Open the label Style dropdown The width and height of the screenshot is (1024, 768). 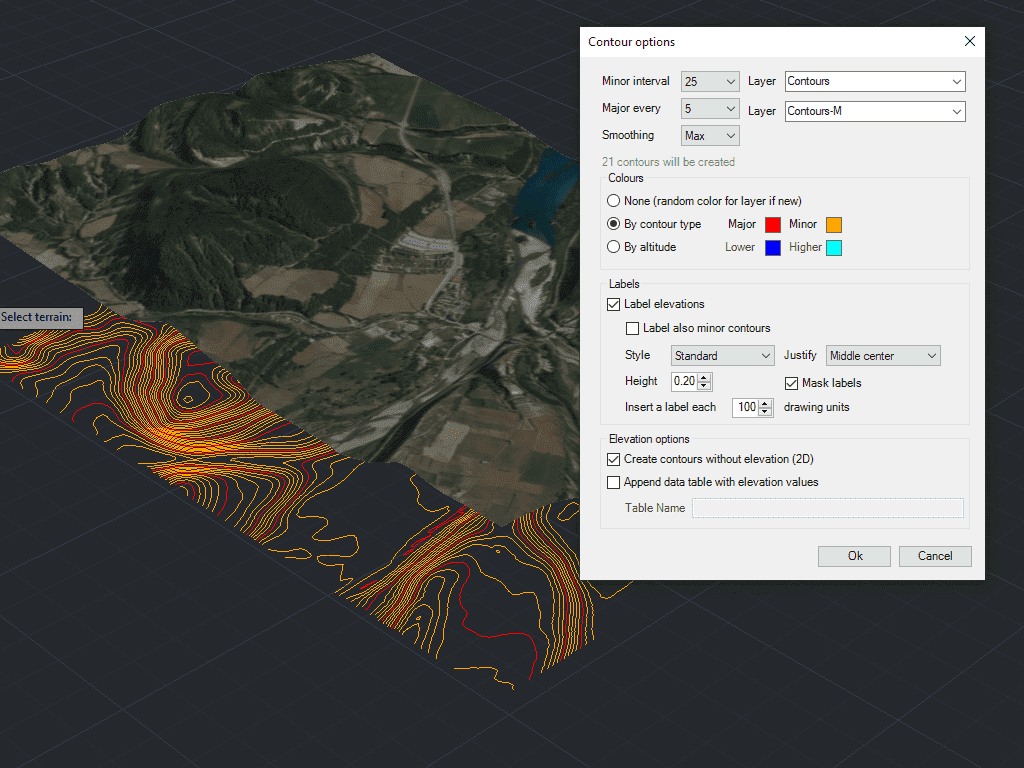point(723,356)
